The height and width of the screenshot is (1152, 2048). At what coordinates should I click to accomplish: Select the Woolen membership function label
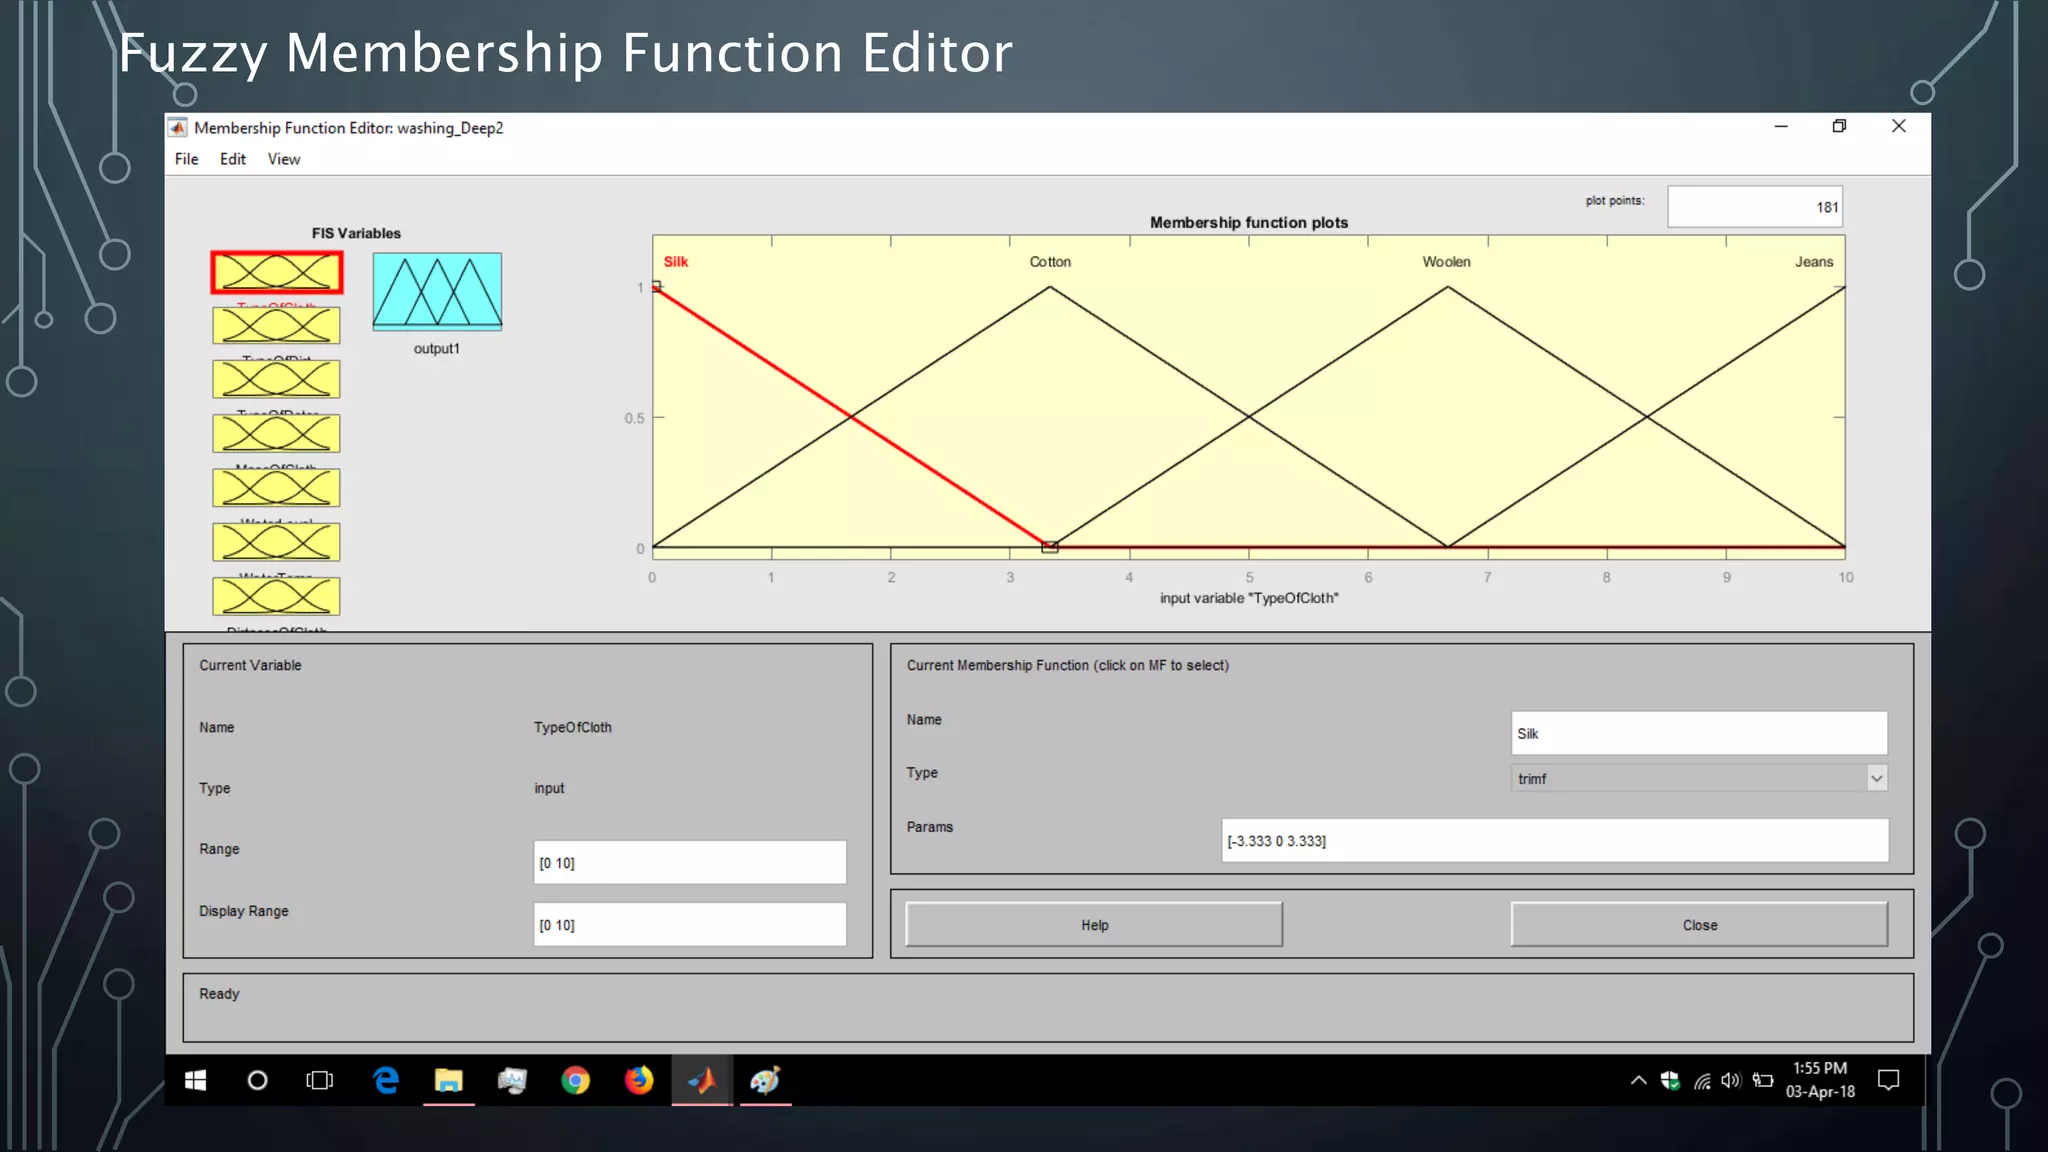[x=1446, y=262]
